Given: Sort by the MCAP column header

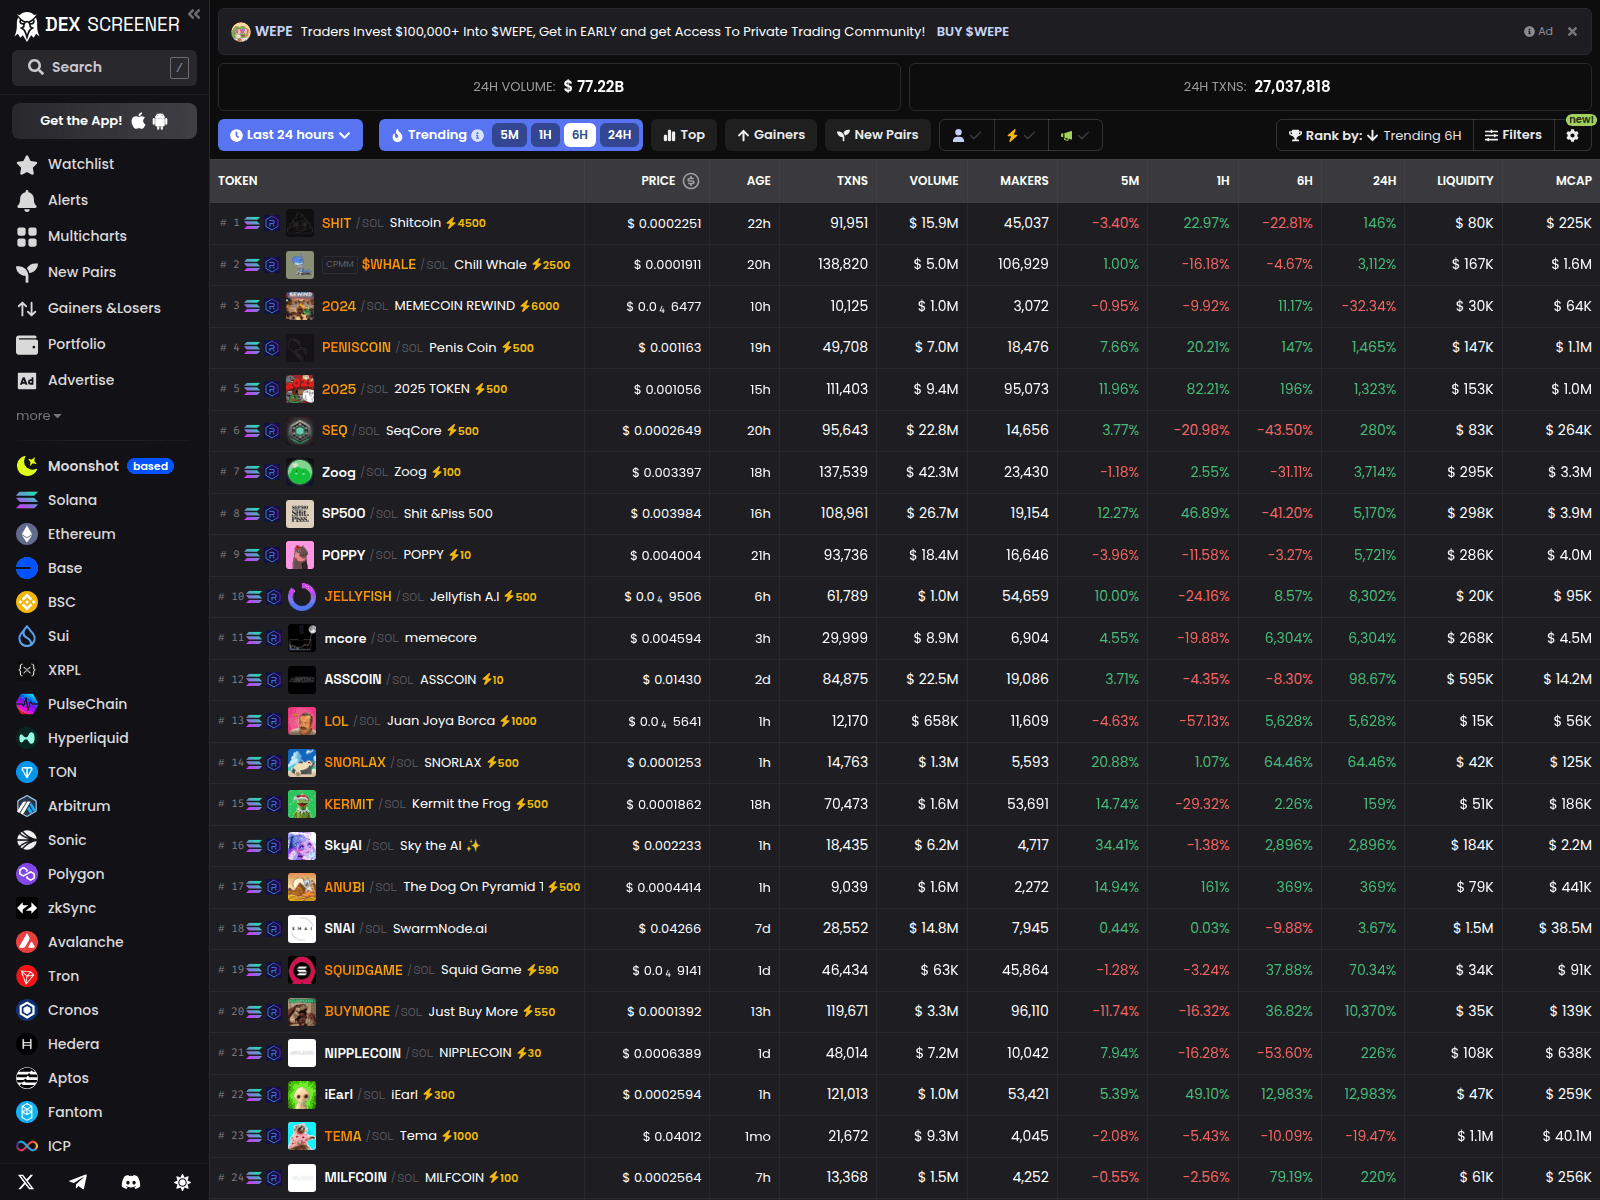Looking at the screenshot, I should click(1573, 181).
